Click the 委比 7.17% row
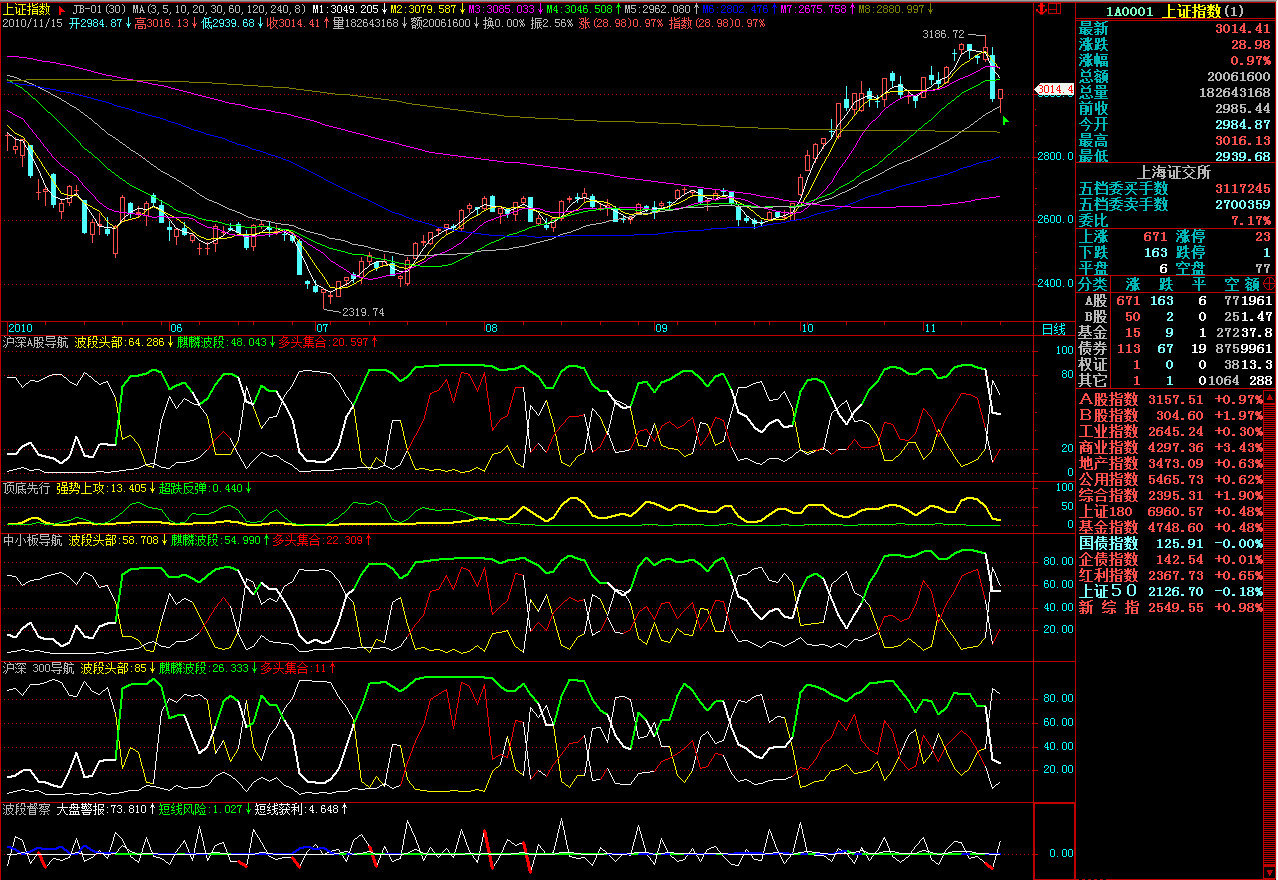The image size is (1278, 880). coord(1176,220)
